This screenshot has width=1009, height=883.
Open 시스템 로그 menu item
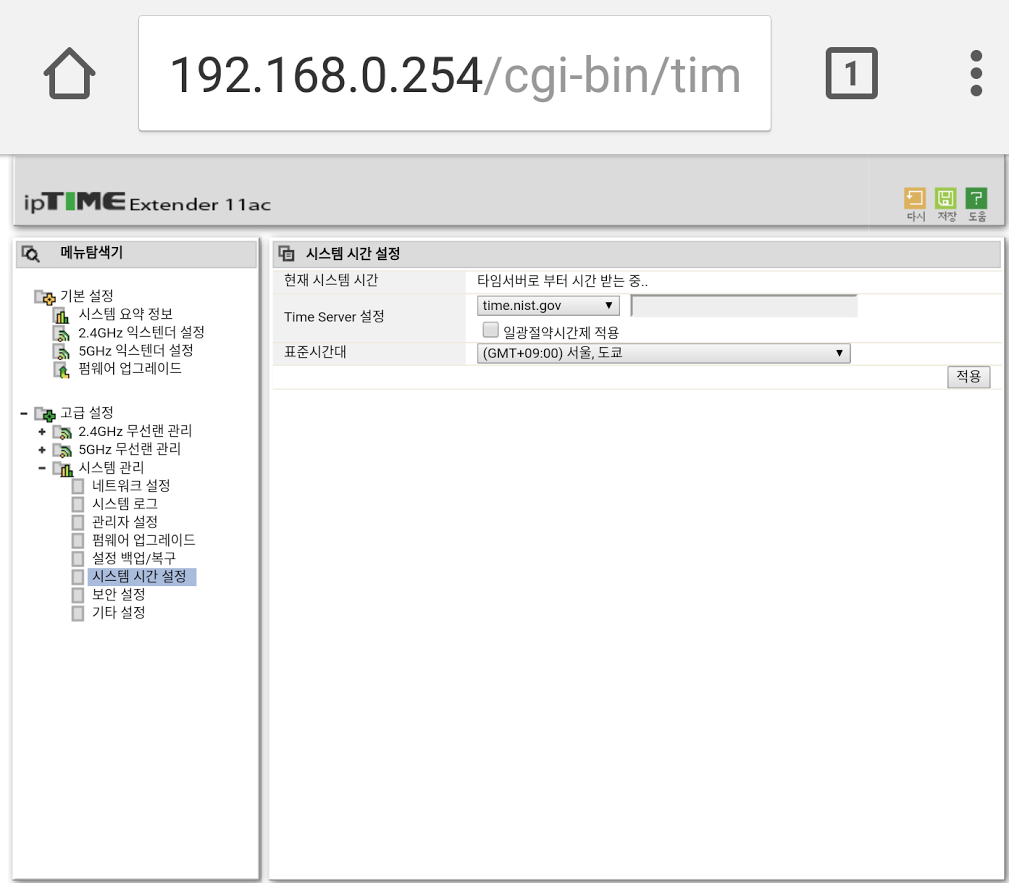pos(125,503)
